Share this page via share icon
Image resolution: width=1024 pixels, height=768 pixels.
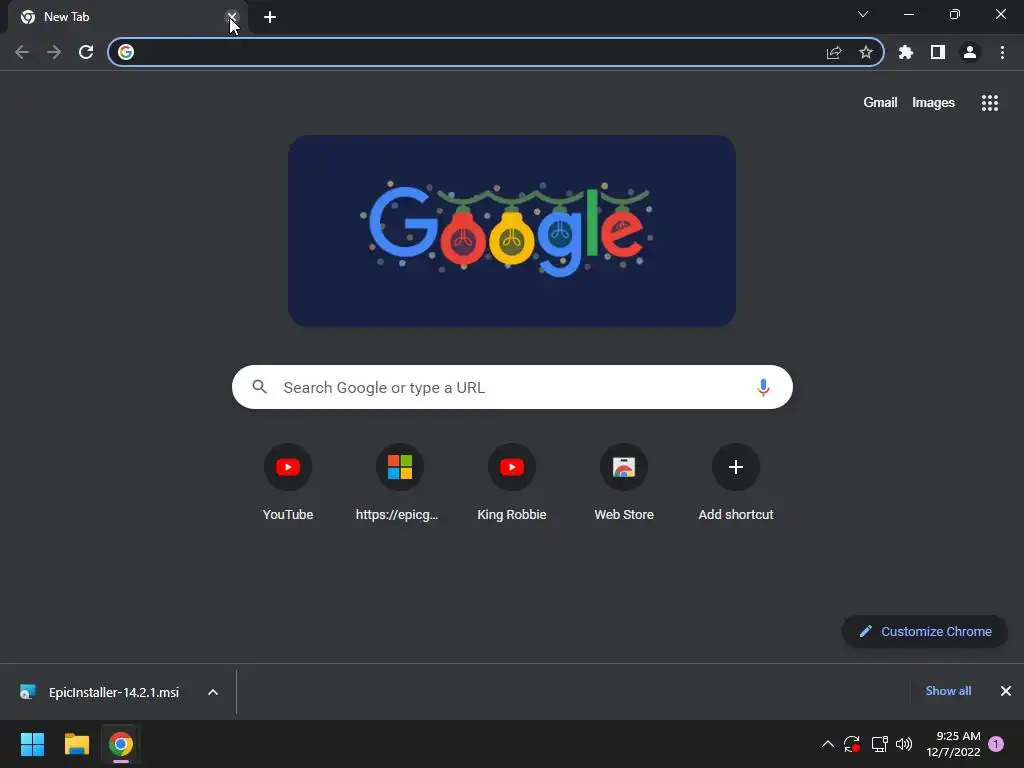[834, 52]
